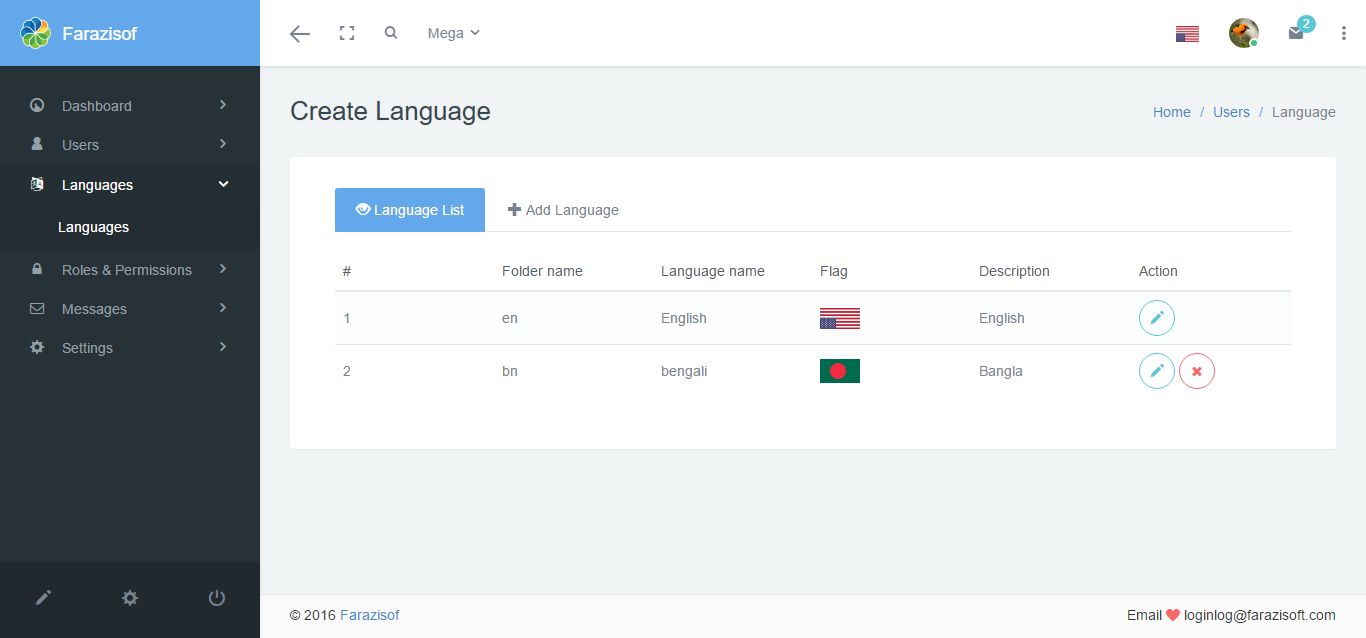Viewport: 1366px width, 638px height.
Task: Select the Language List tab
Action: [410, 210]
